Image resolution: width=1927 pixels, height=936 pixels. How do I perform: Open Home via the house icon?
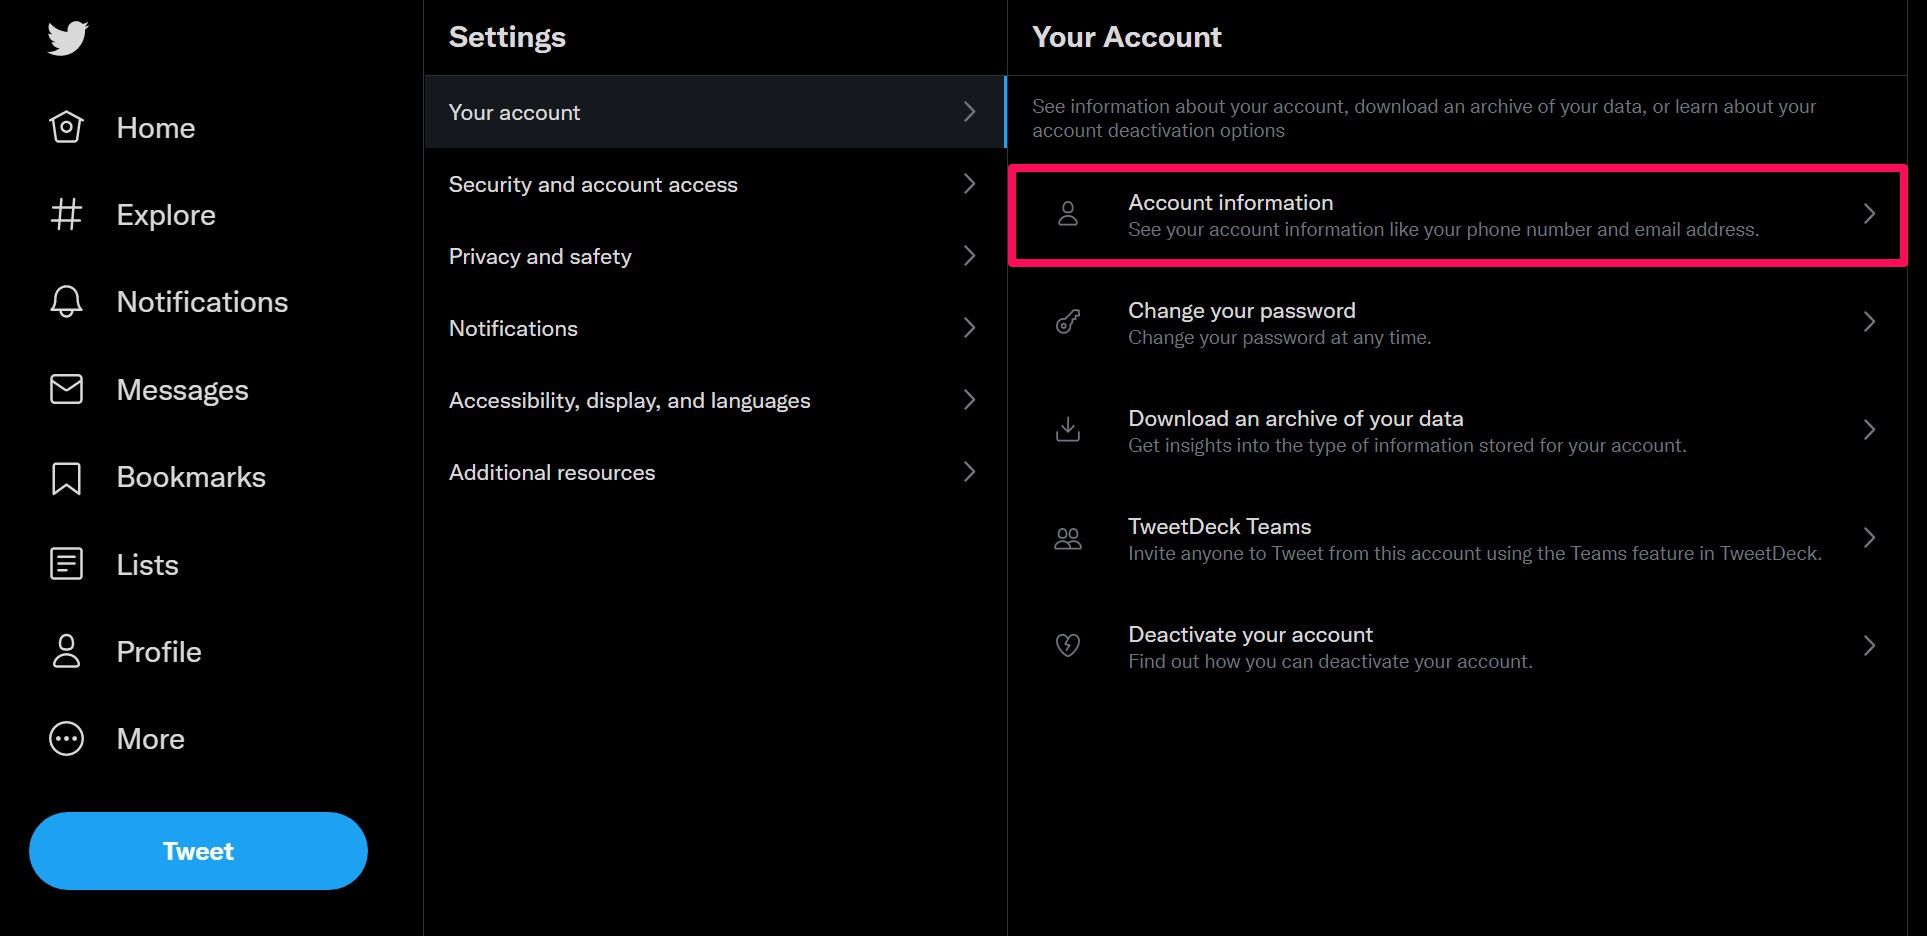(66, 128)
